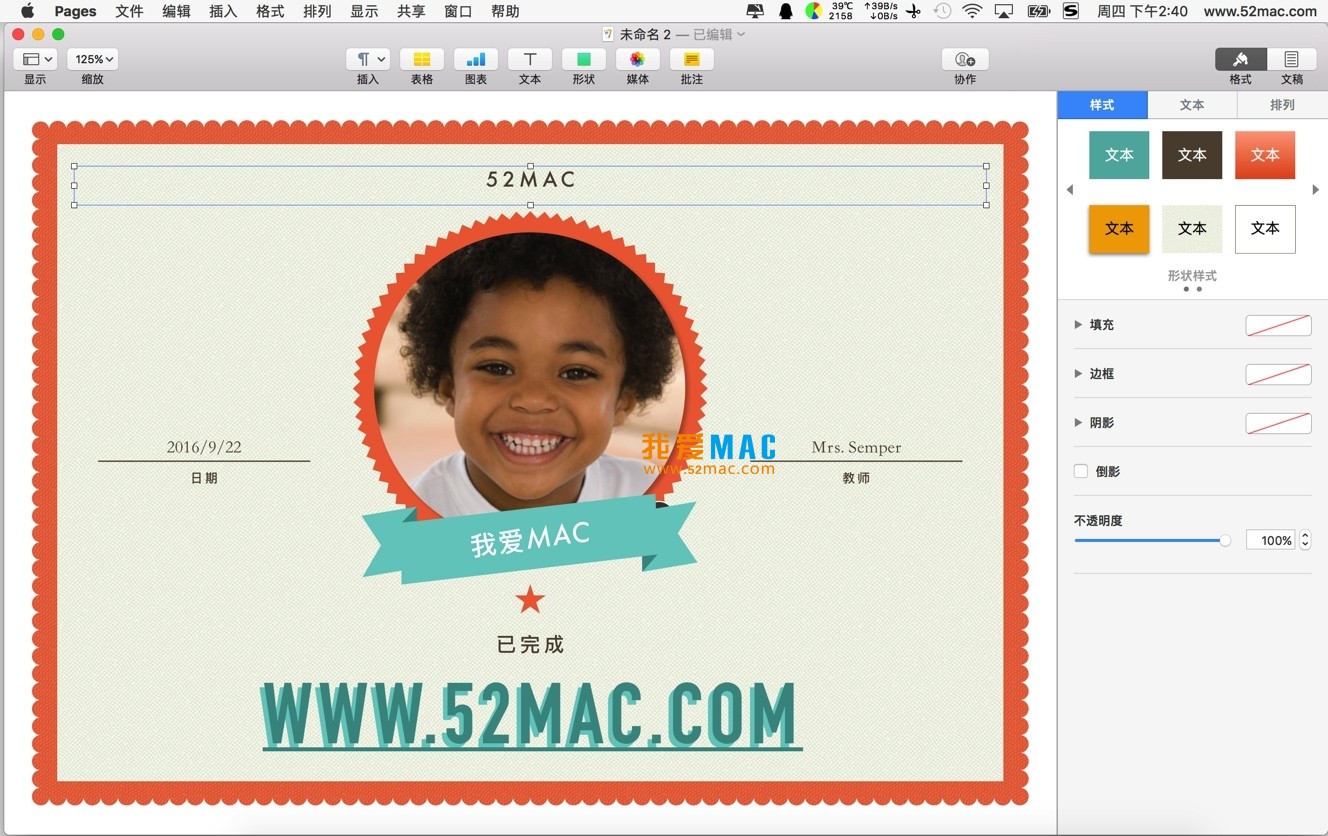1328x836 pixels.
Task: Click the colorful circle menu bar icon
Action: point(814,11)
